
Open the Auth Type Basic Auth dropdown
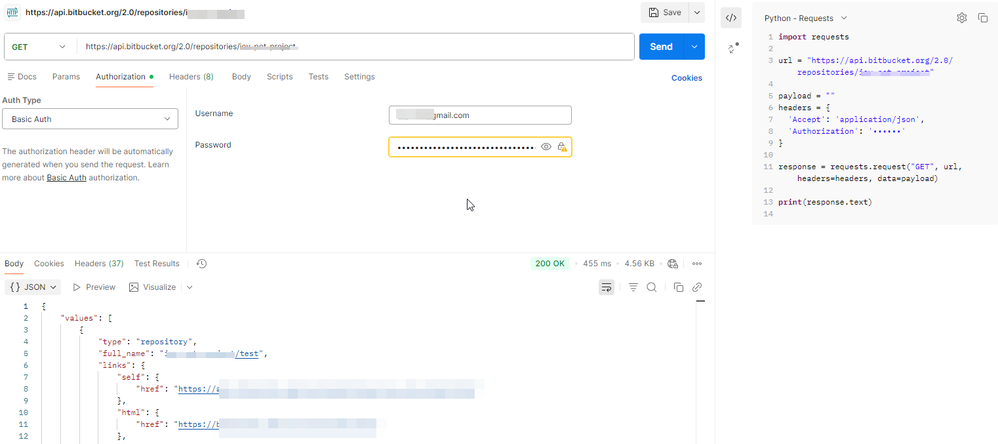tap(90, 119)
